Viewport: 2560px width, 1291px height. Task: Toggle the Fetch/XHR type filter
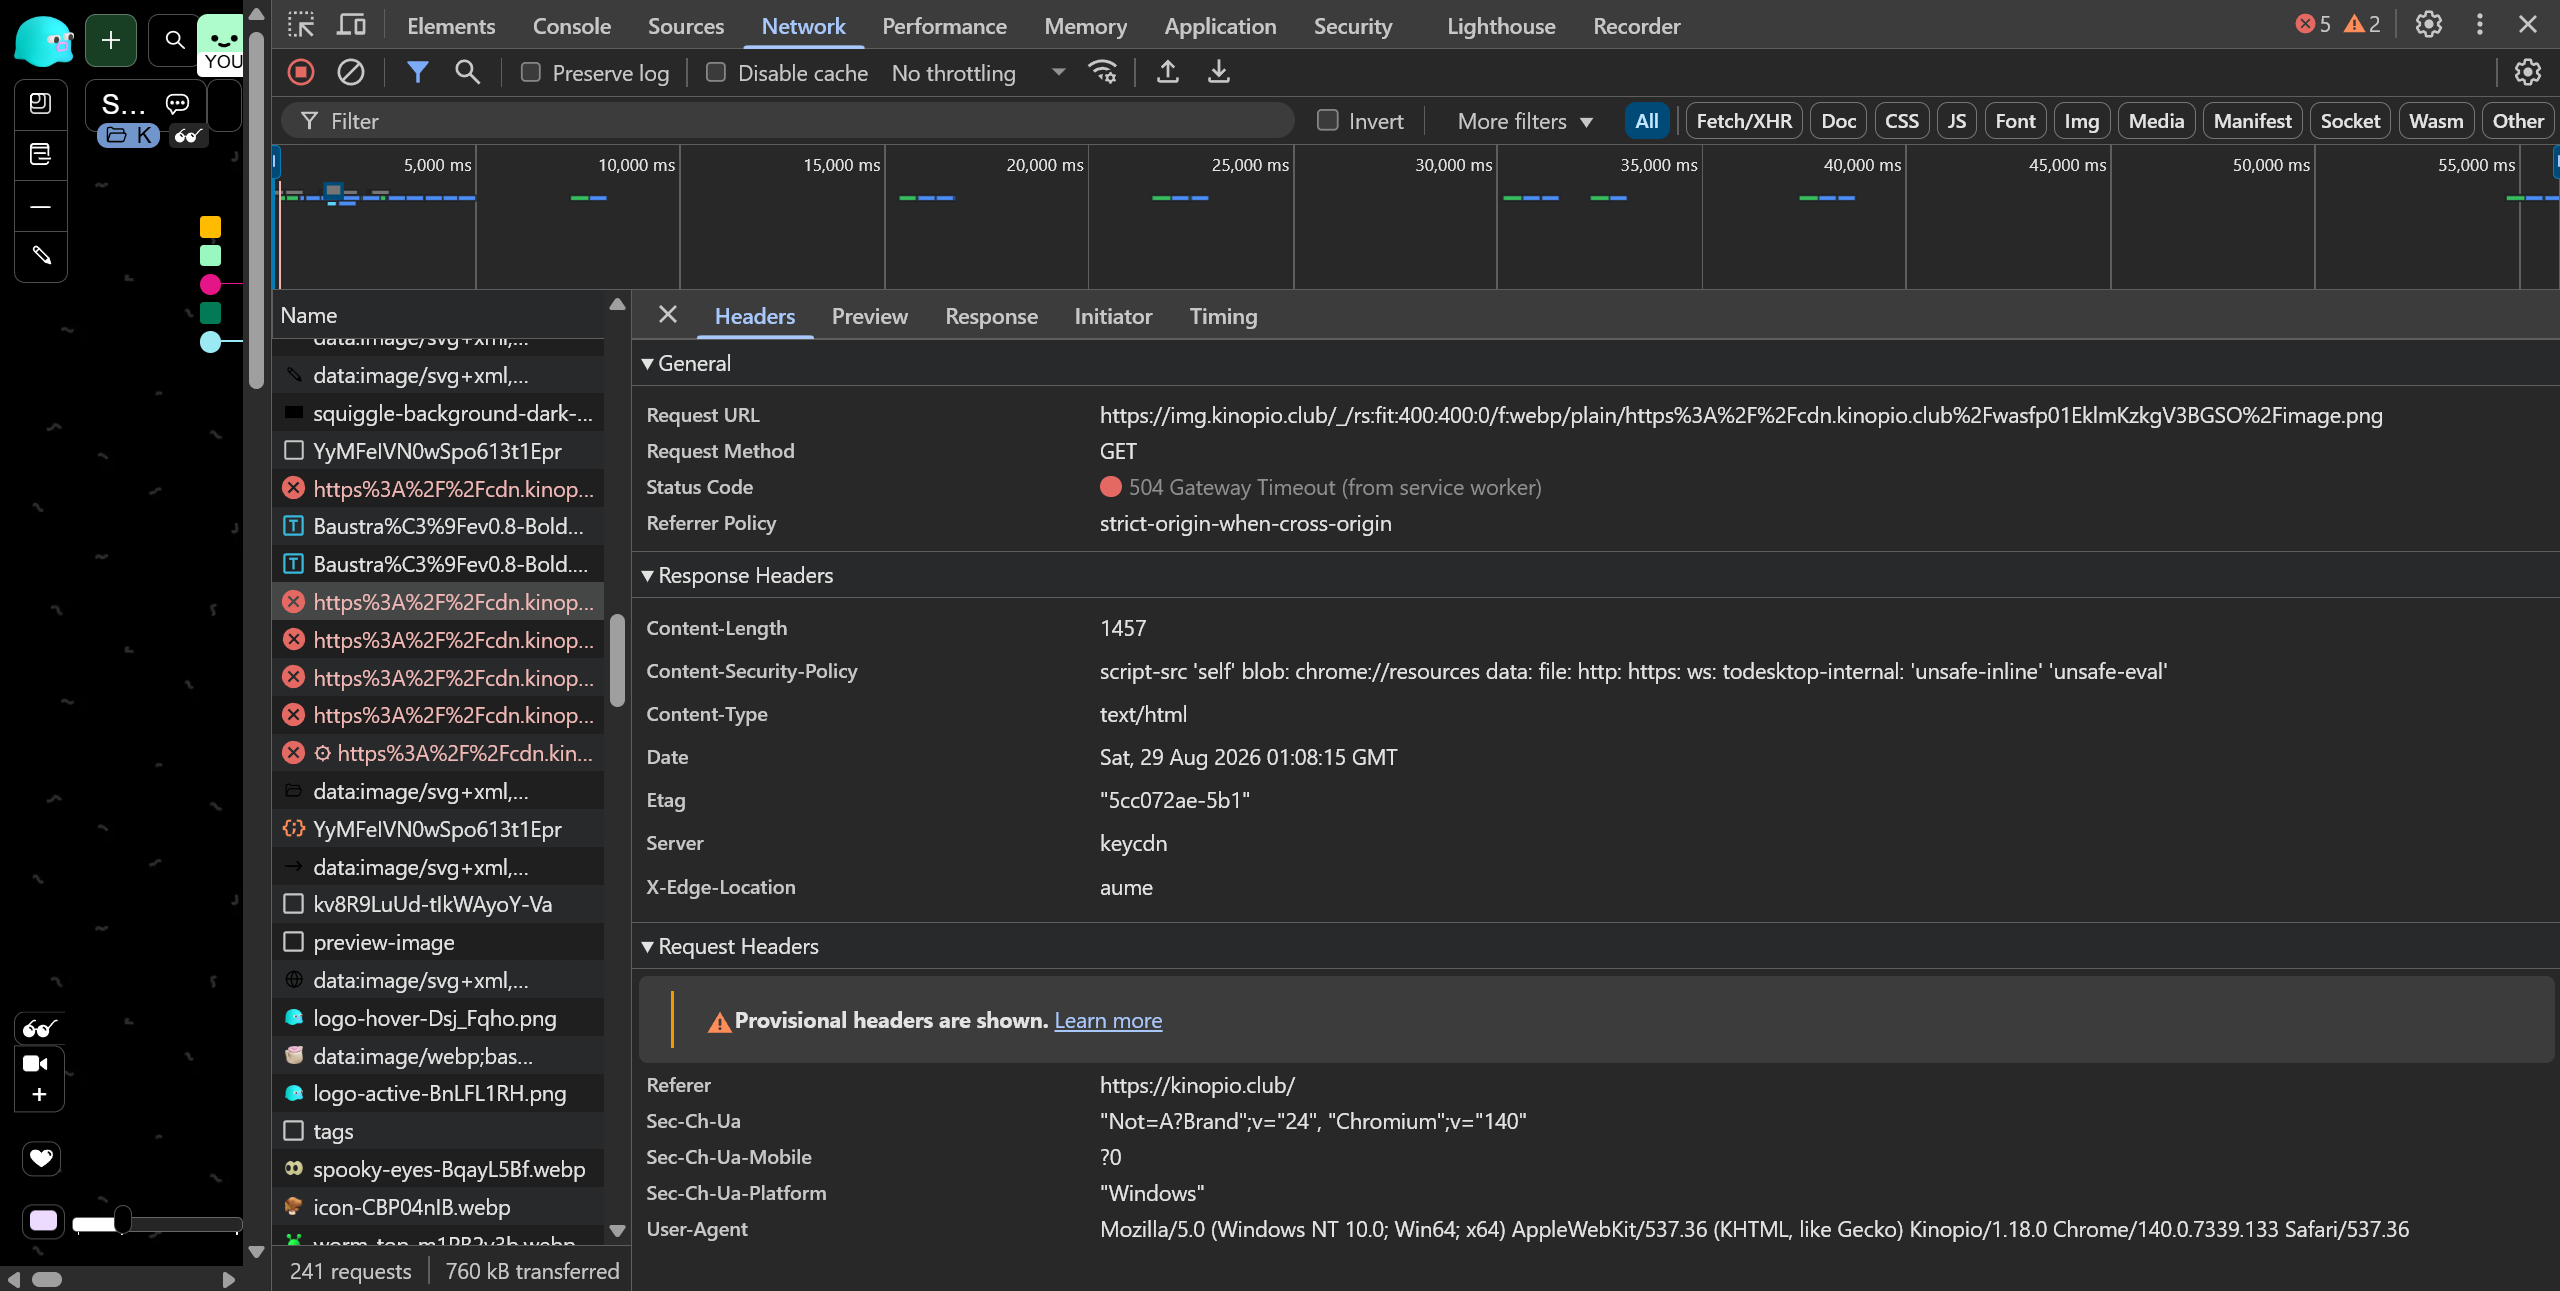click(1744, 121)
